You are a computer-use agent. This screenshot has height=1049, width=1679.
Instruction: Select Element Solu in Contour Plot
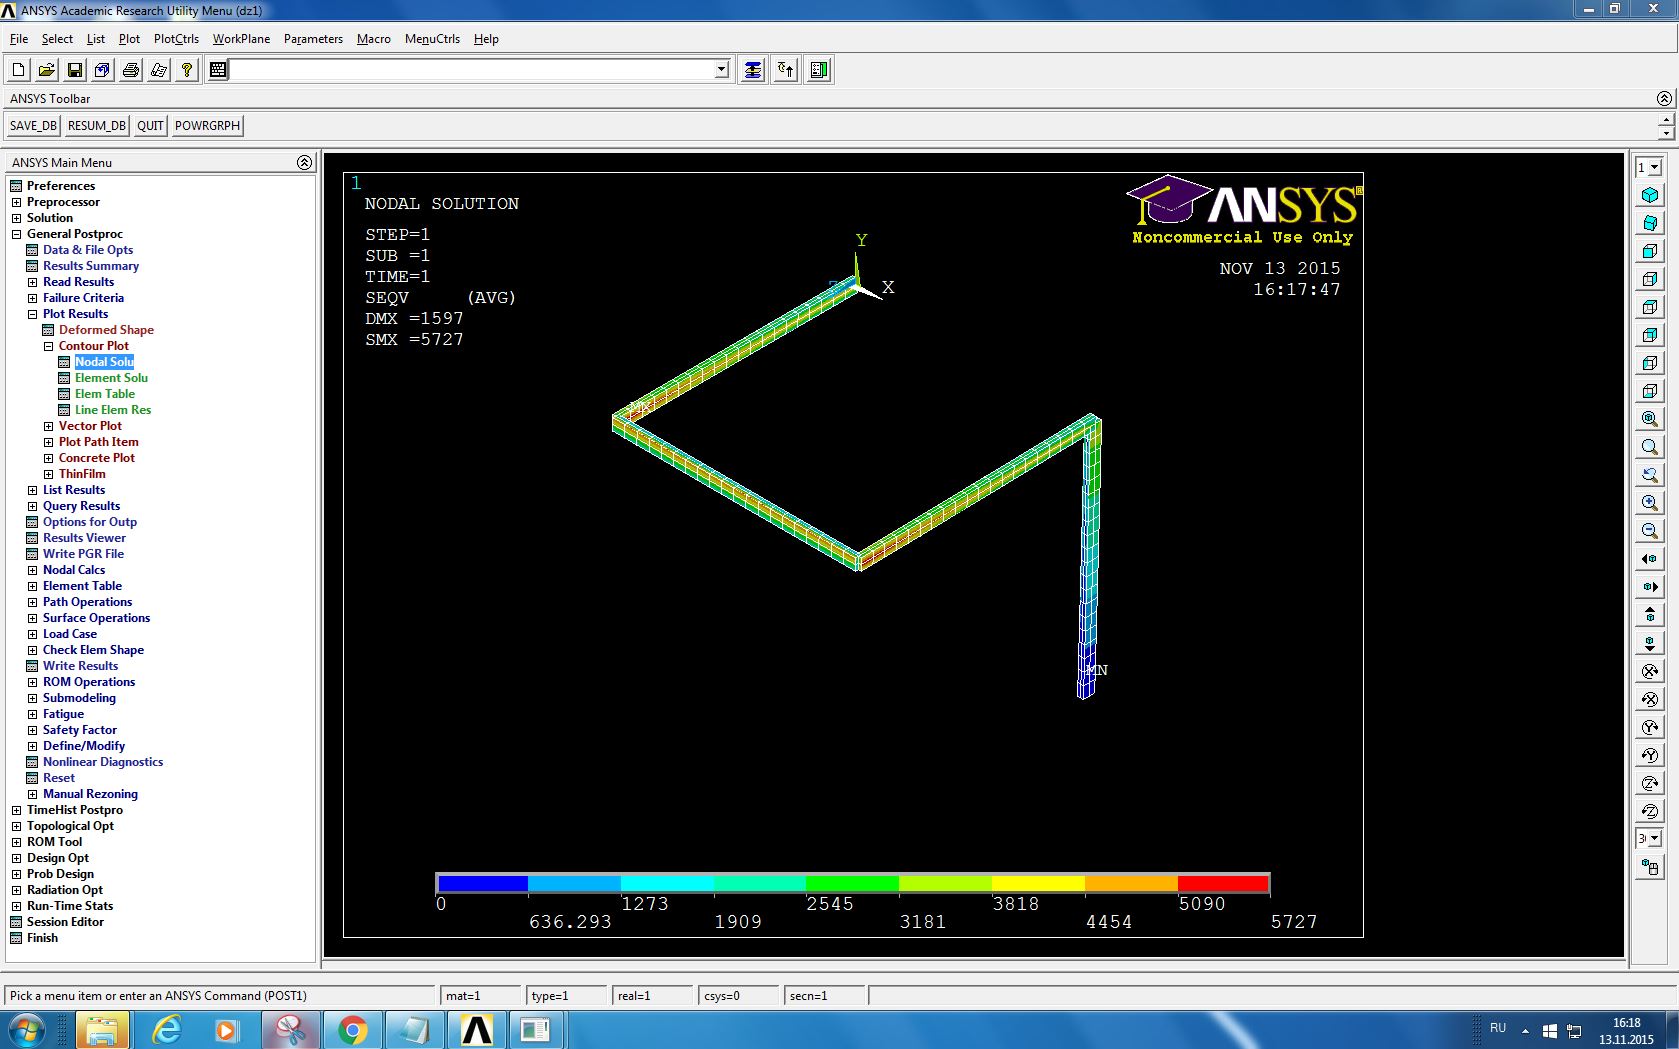click(111, 378)
